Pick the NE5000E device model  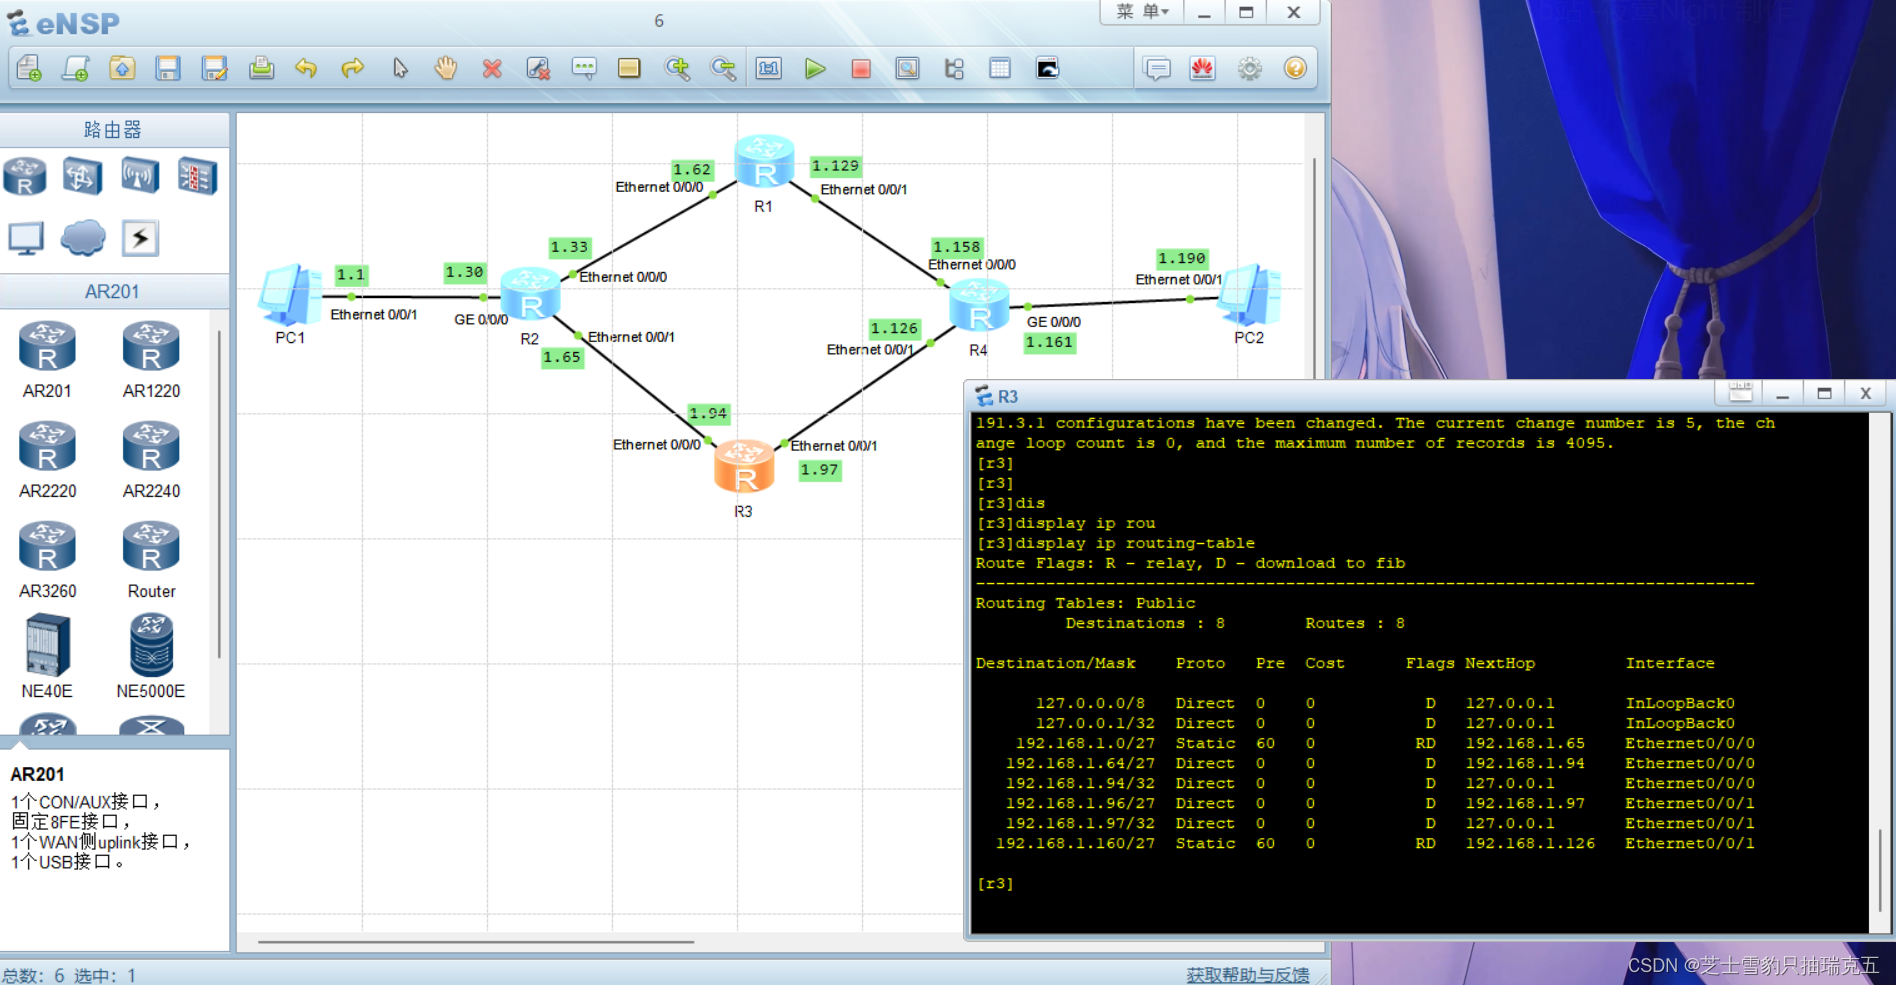pyautogui.click(x=151, y=657)
